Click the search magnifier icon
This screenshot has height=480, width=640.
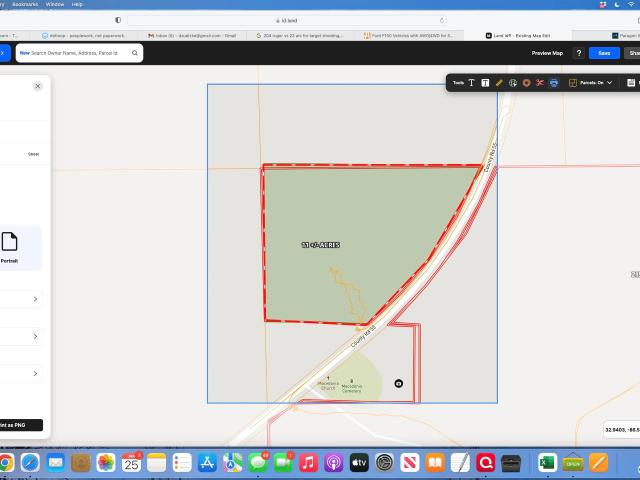[135, 53]
